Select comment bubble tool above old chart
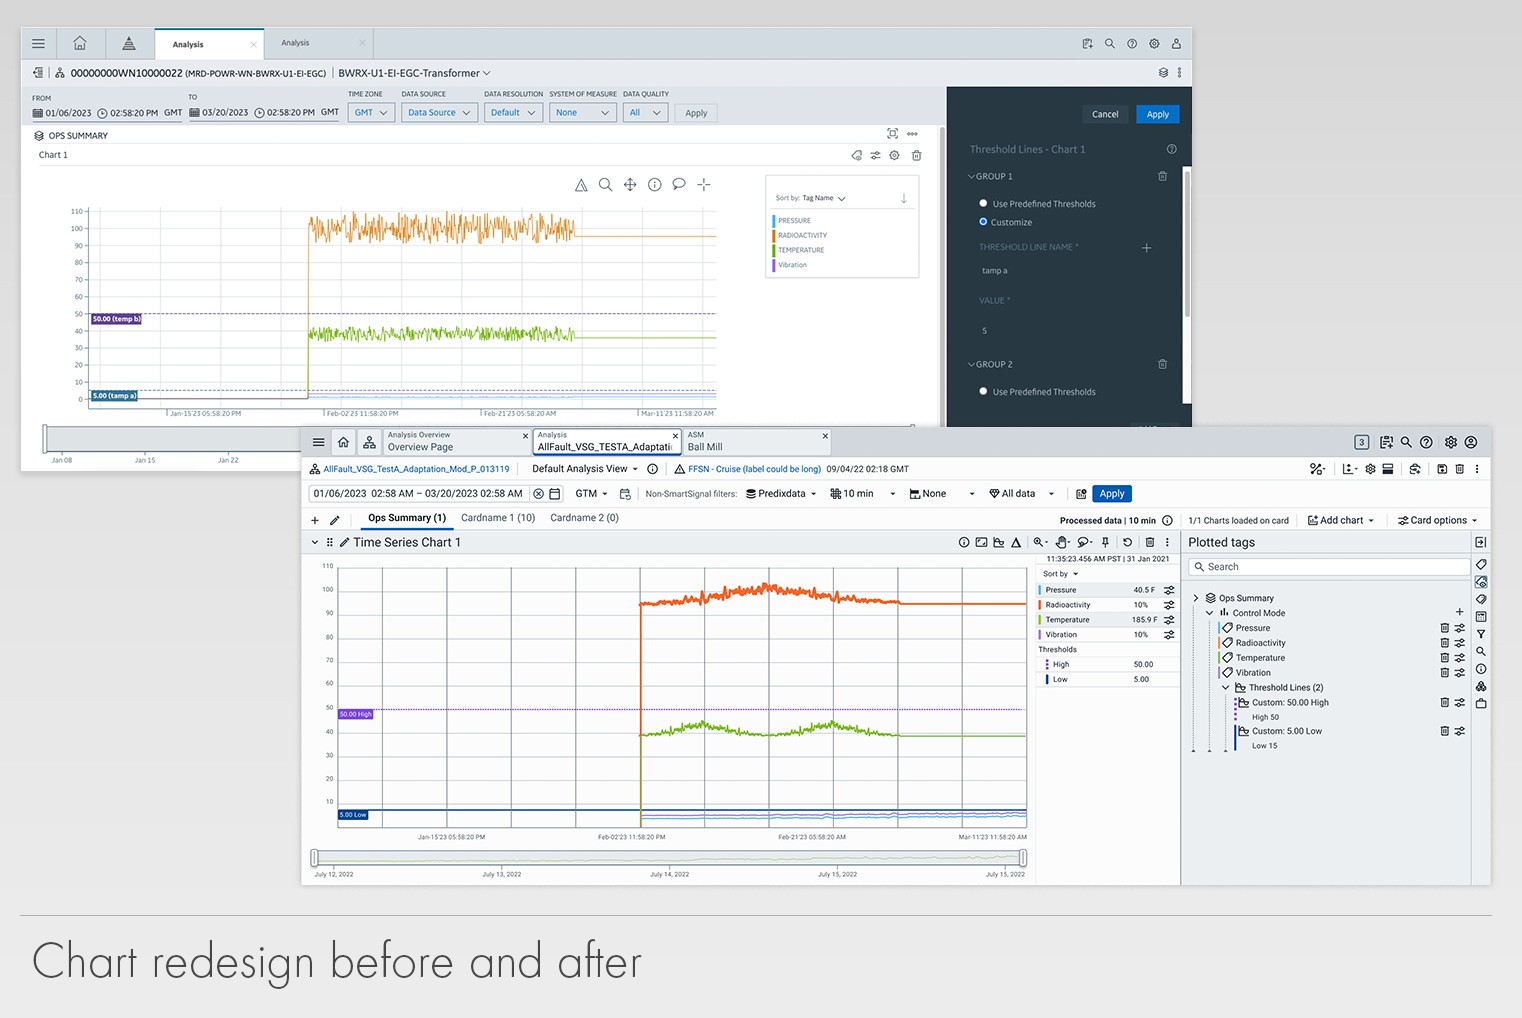Screen dimensions: 1522x1018 pyautogui.click(x=679, y=185)
